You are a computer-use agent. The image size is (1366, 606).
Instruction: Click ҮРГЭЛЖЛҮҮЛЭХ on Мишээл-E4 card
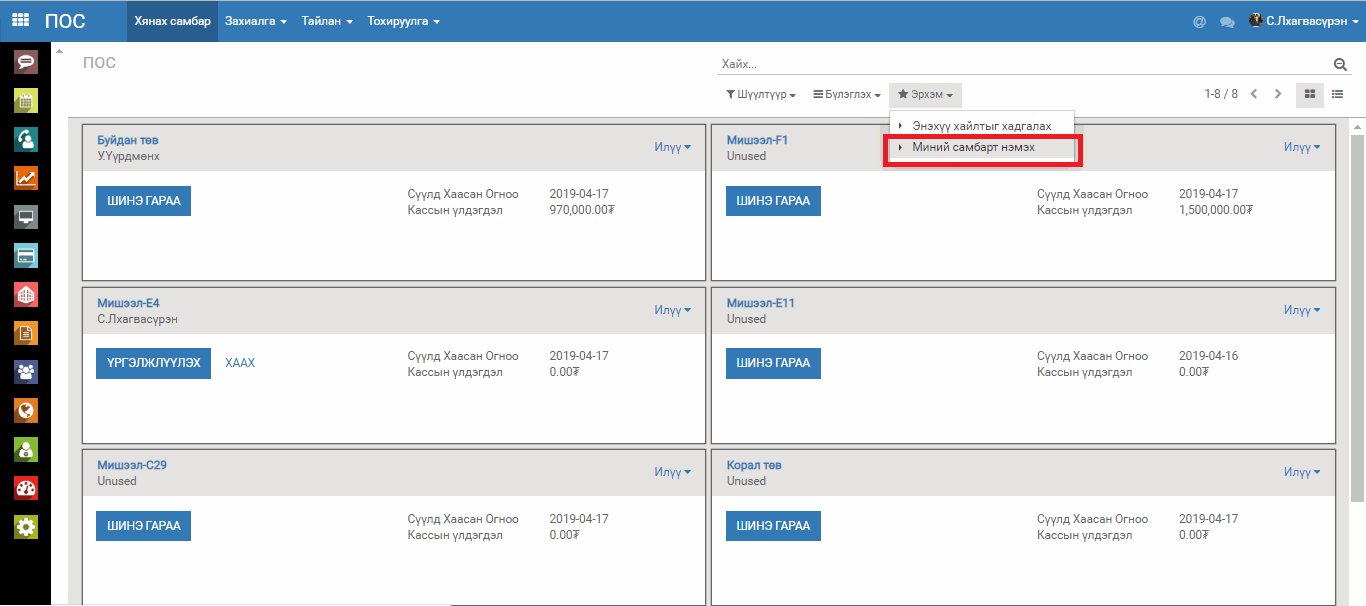tap(153, 363)
